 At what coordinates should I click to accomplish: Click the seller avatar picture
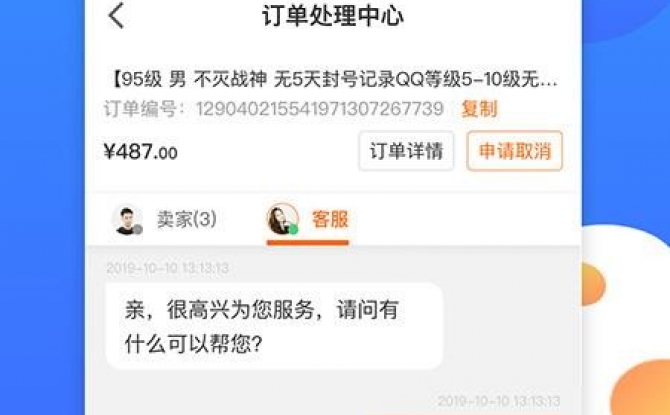coord(126,220)
